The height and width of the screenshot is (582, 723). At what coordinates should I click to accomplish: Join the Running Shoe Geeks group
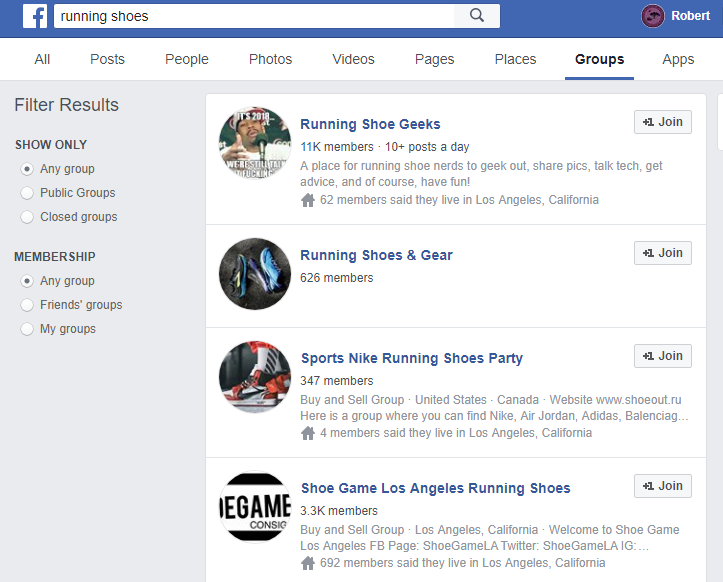click(663, 122)
